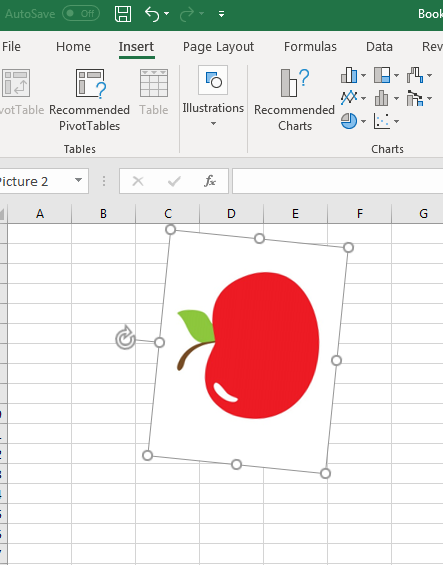
Task: Click the picture rotation handle
Action: (x=125, y=338)
